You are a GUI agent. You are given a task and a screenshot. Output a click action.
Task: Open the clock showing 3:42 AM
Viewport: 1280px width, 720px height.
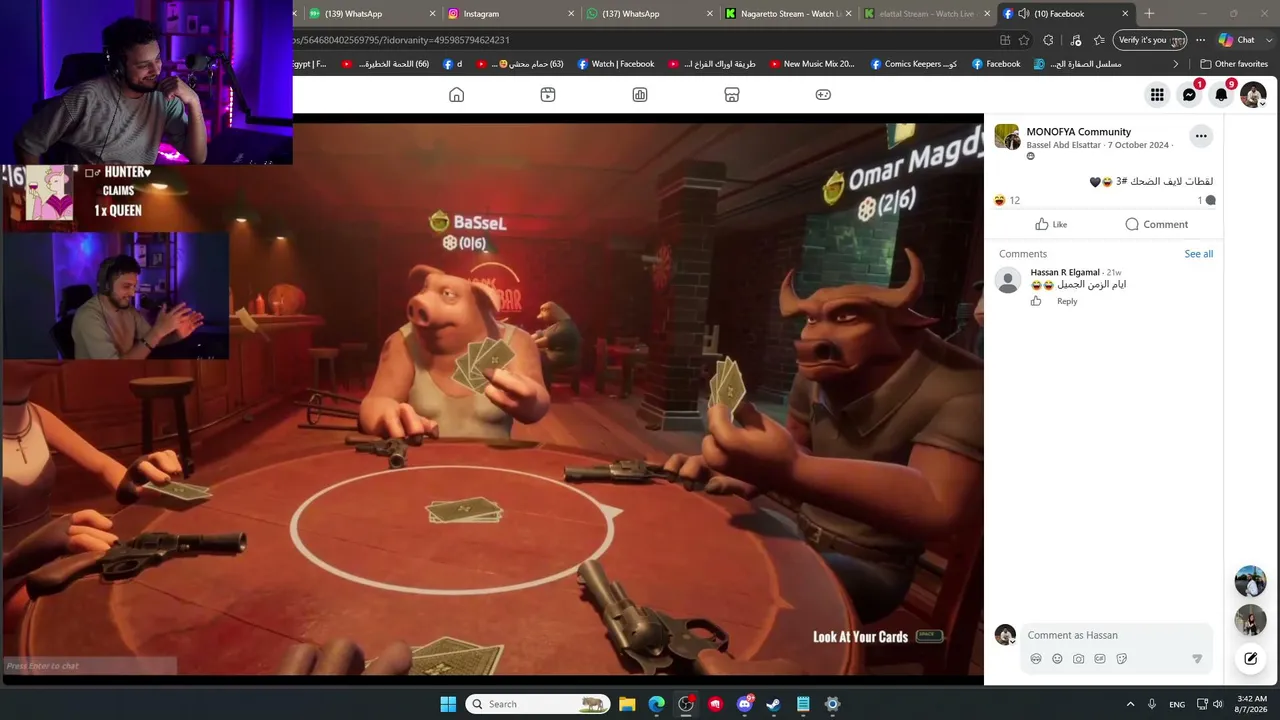point(1252,704)
